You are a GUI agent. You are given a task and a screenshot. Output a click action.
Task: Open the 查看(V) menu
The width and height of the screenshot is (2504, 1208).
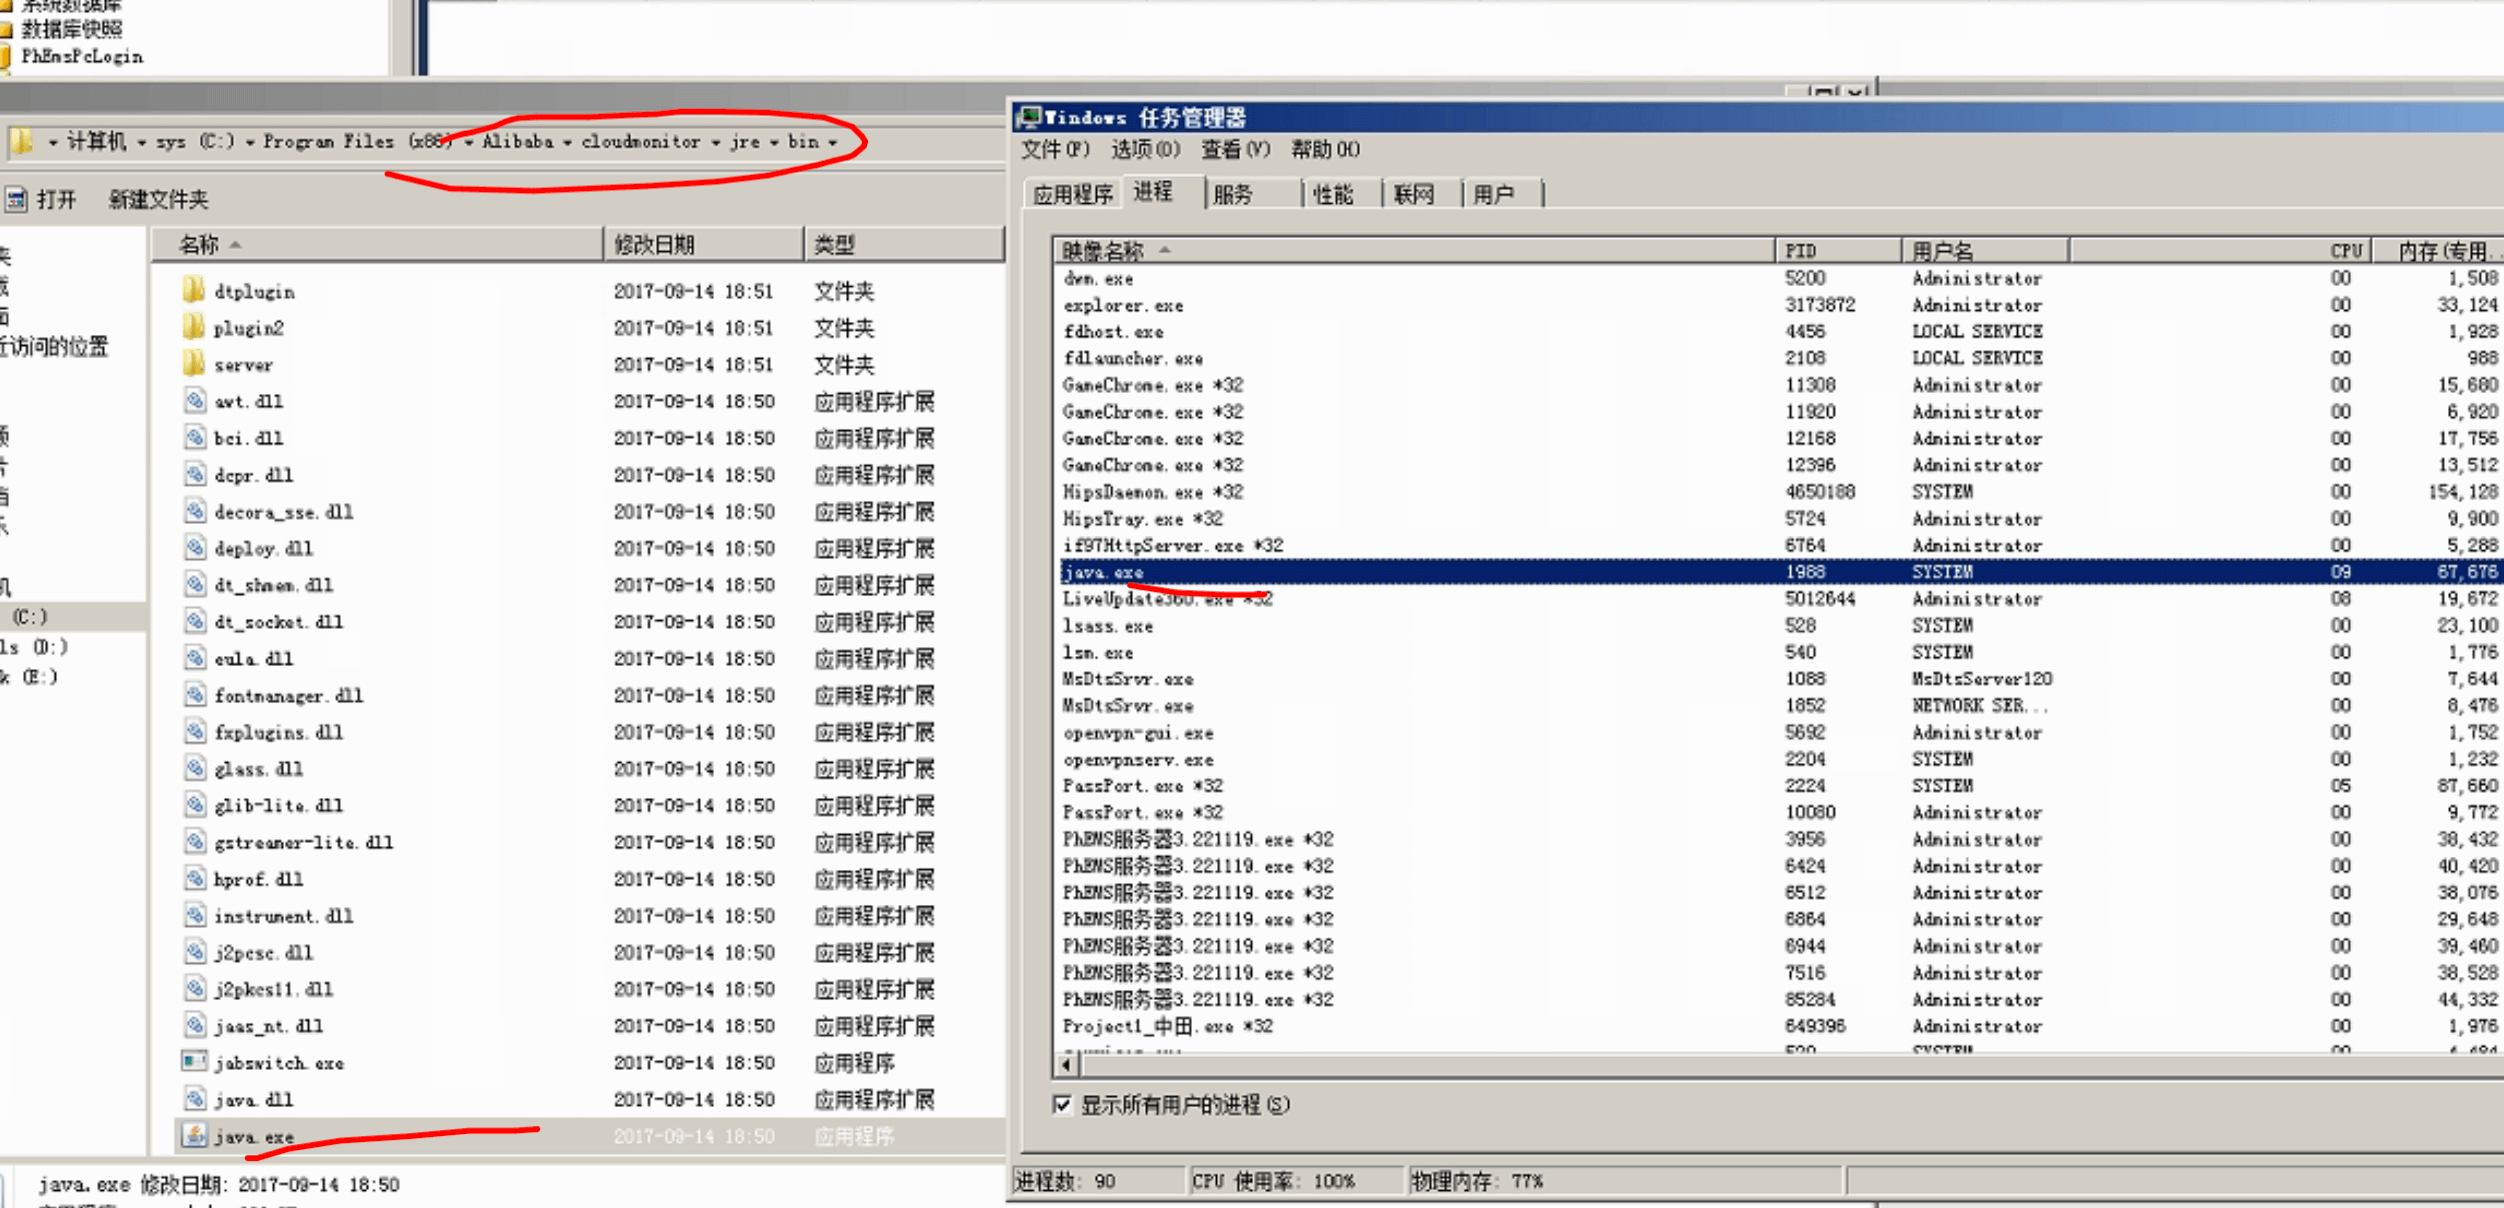point(1234,150)
